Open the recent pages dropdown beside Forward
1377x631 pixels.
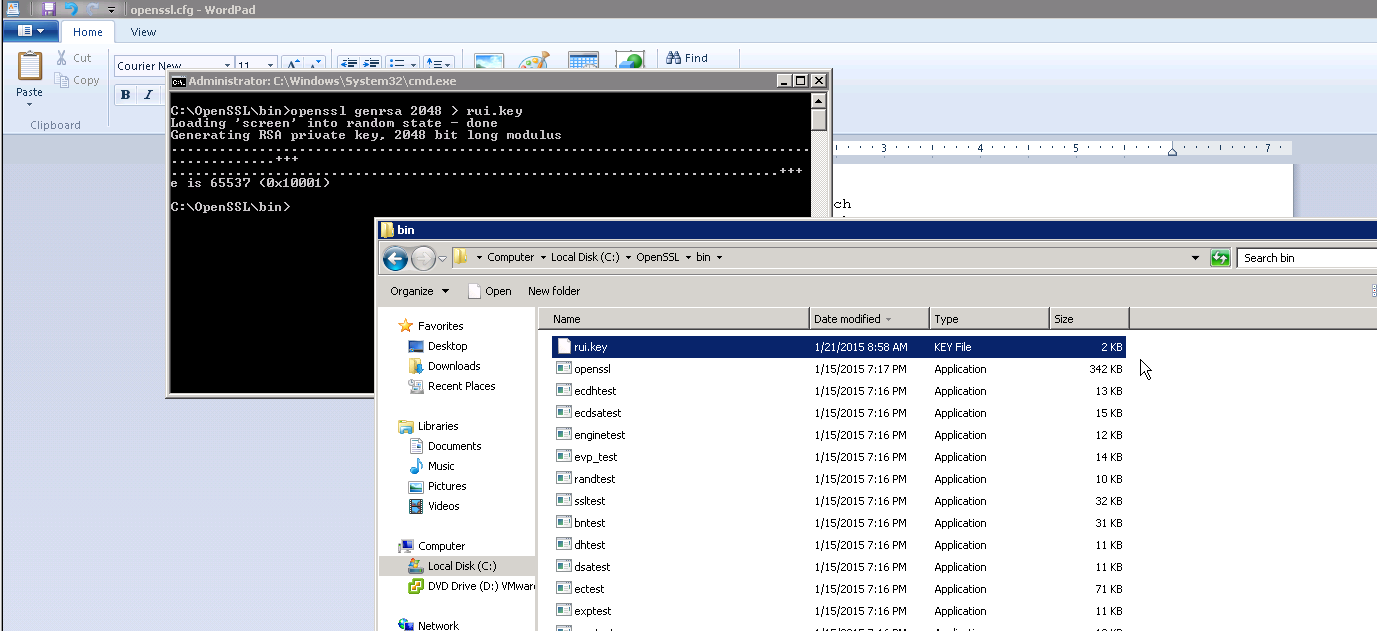[443, 259]
